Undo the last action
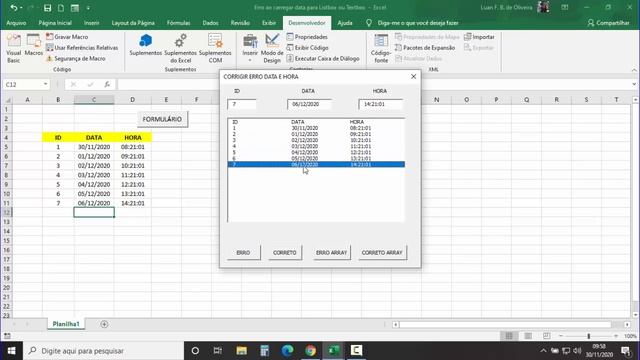640x360 pixels. pos(14,8)
